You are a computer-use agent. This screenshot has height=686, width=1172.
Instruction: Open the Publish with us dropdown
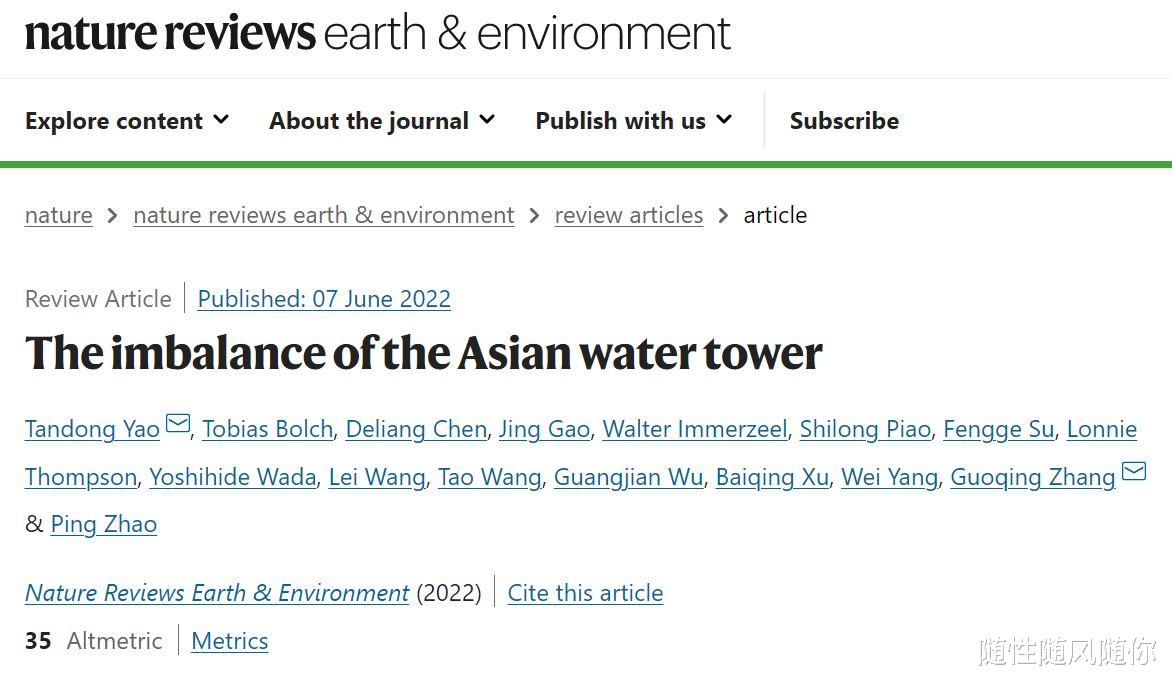(x=634, y=120)
